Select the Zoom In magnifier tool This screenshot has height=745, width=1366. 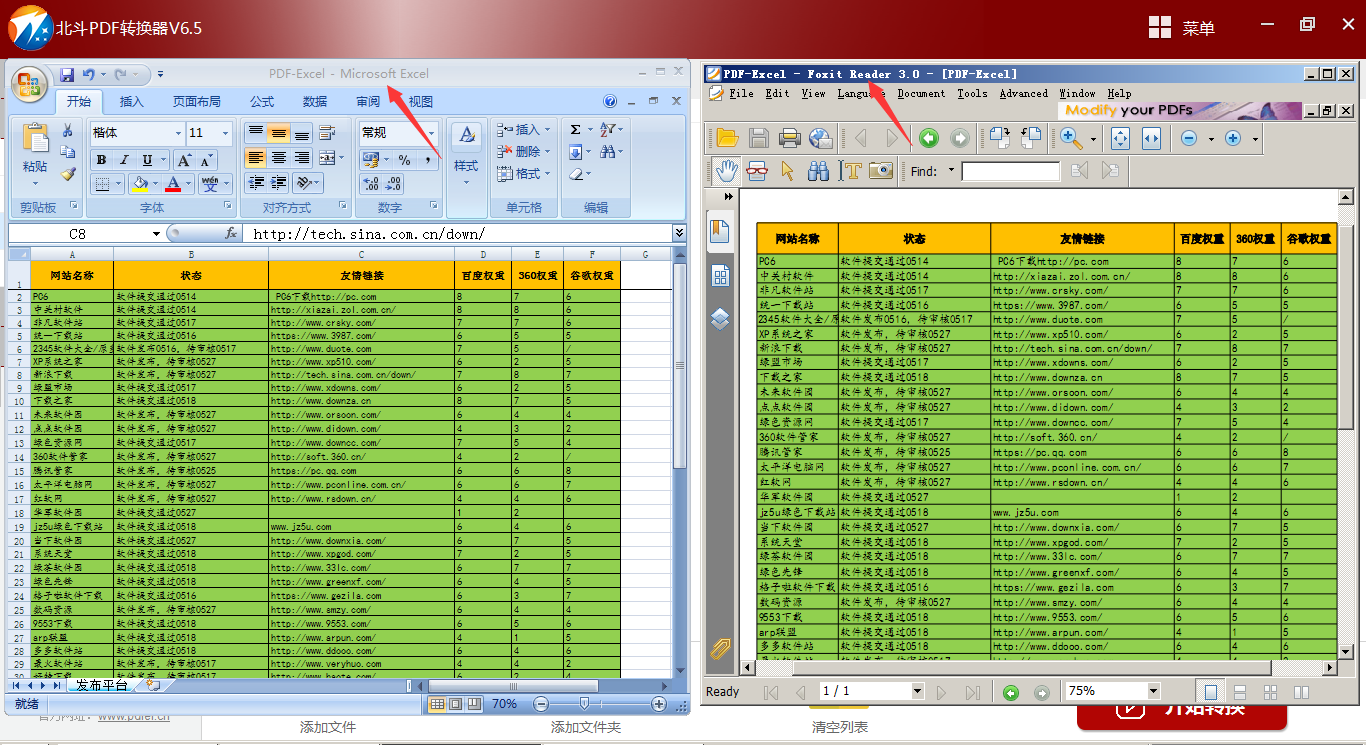1071,139
